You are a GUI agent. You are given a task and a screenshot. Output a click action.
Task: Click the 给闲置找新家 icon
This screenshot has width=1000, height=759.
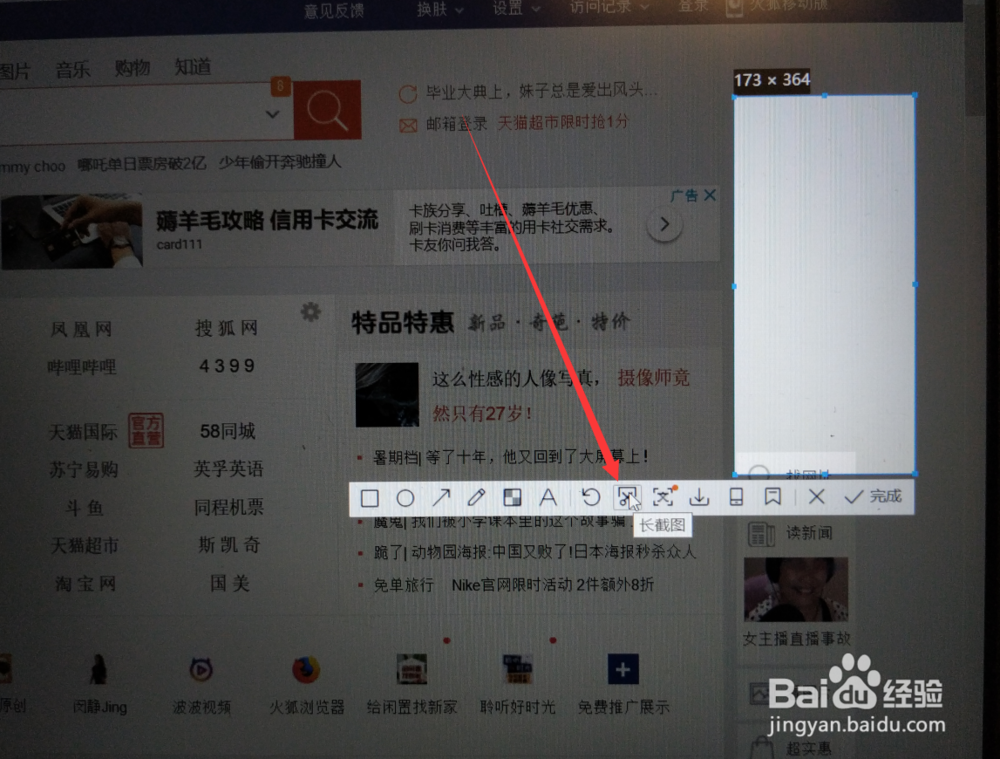[411, 669]
